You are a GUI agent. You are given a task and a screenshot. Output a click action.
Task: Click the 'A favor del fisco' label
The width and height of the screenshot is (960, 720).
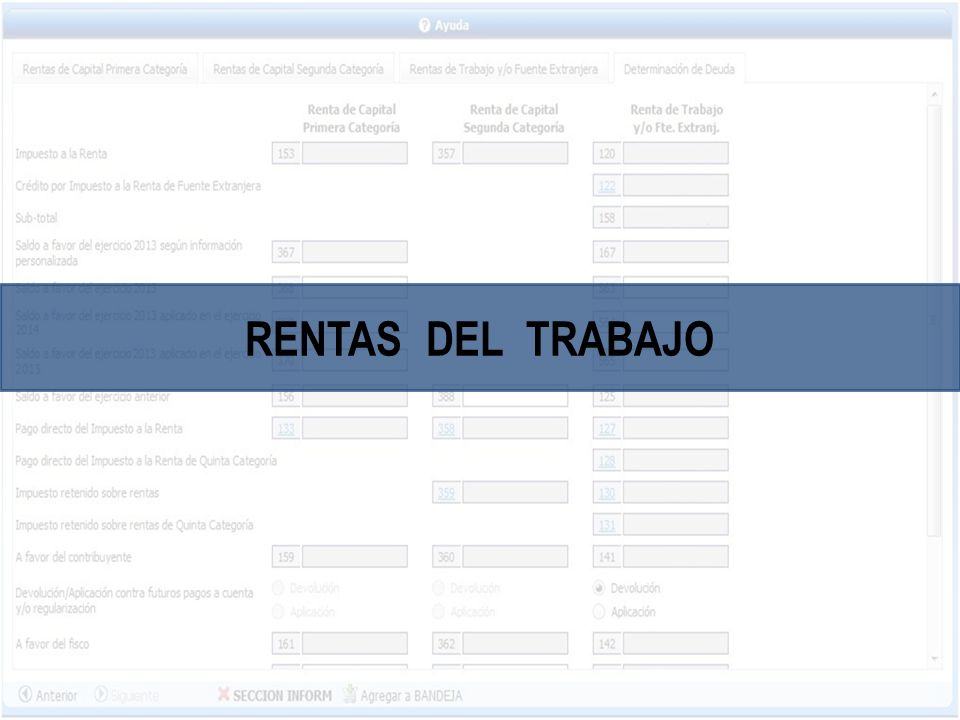pyautogui.click(x=52, y=644)
